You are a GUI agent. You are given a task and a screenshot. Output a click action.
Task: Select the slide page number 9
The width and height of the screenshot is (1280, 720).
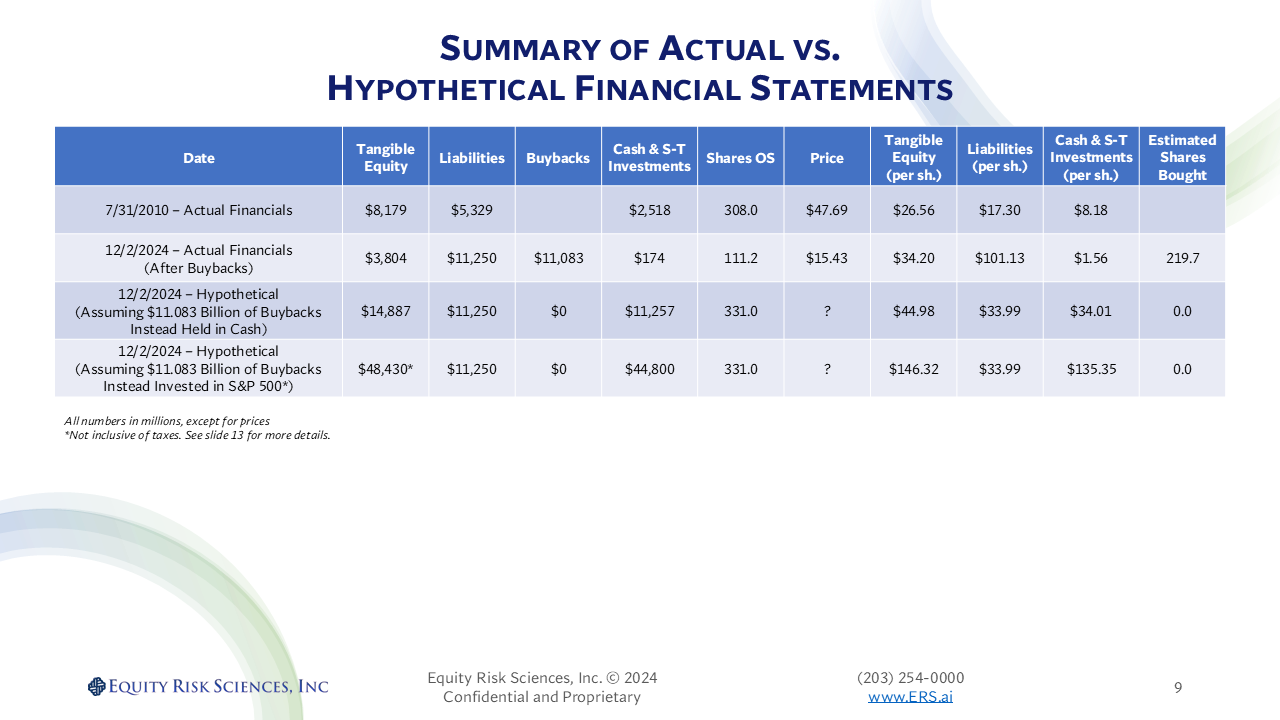click(1178, 687)
